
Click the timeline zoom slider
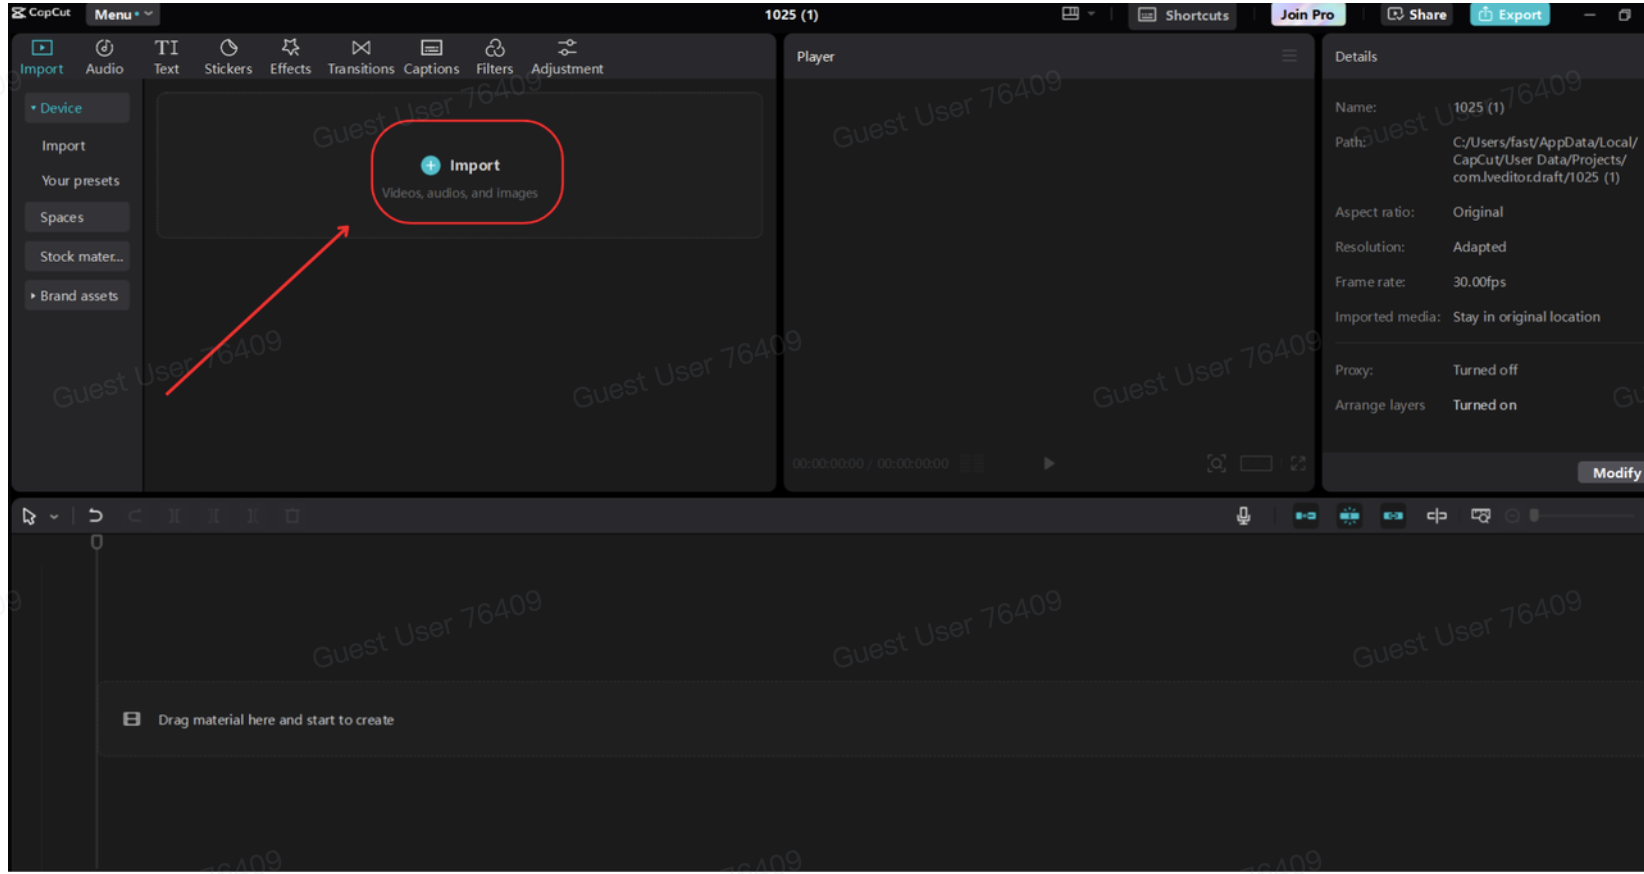point(1580,516)
